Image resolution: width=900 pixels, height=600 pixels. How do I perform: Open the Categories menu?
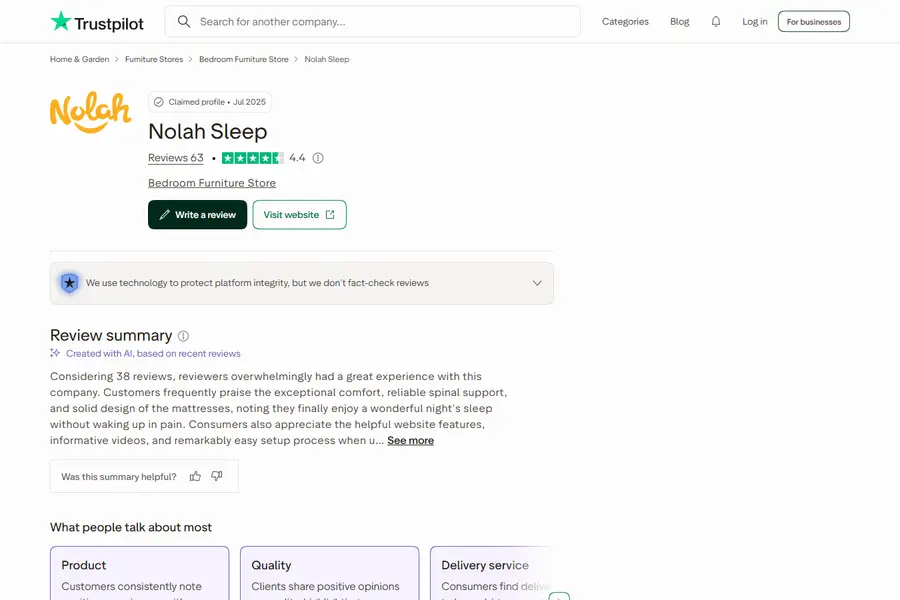point(625,21)
